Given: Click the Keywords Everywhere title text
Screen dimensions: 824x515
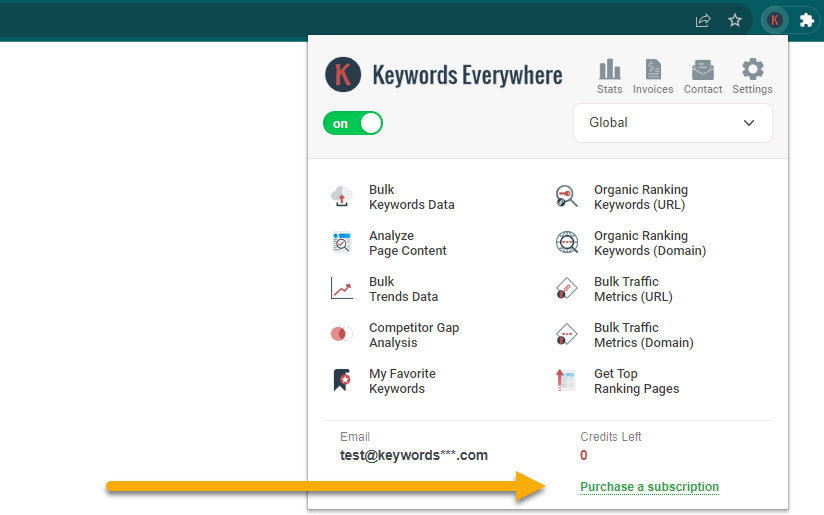Looking at the screenshot, I should tap(467, 75).
